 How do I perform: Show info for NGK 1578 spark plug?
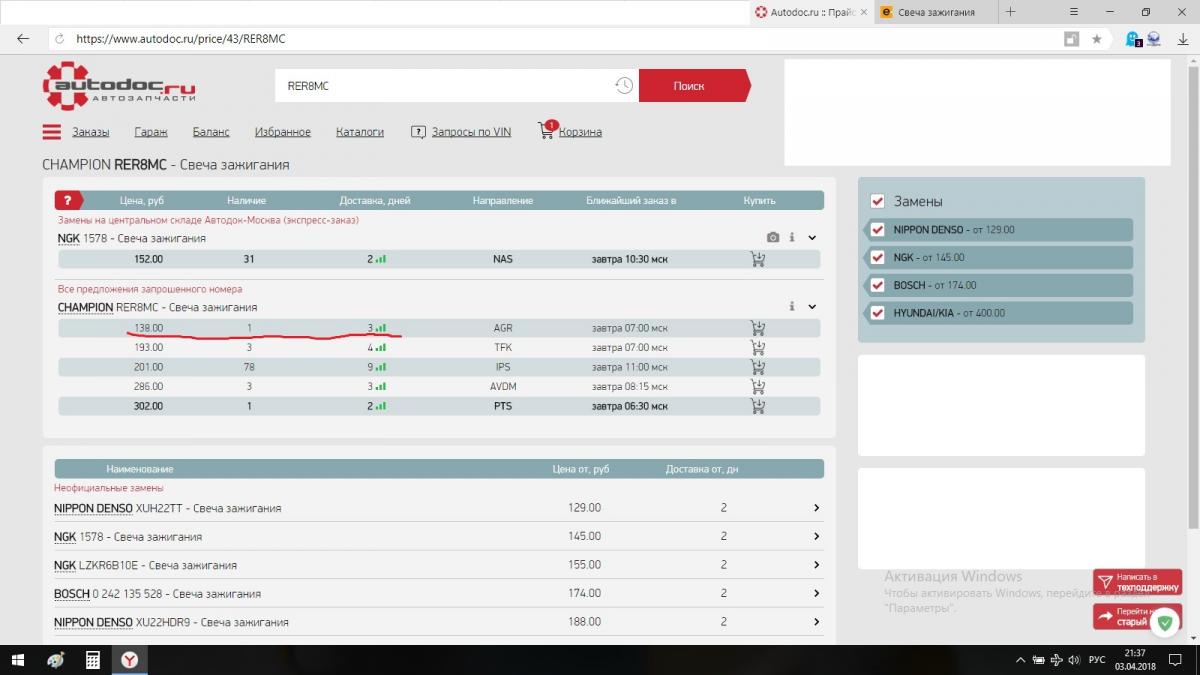click(792, 238)
